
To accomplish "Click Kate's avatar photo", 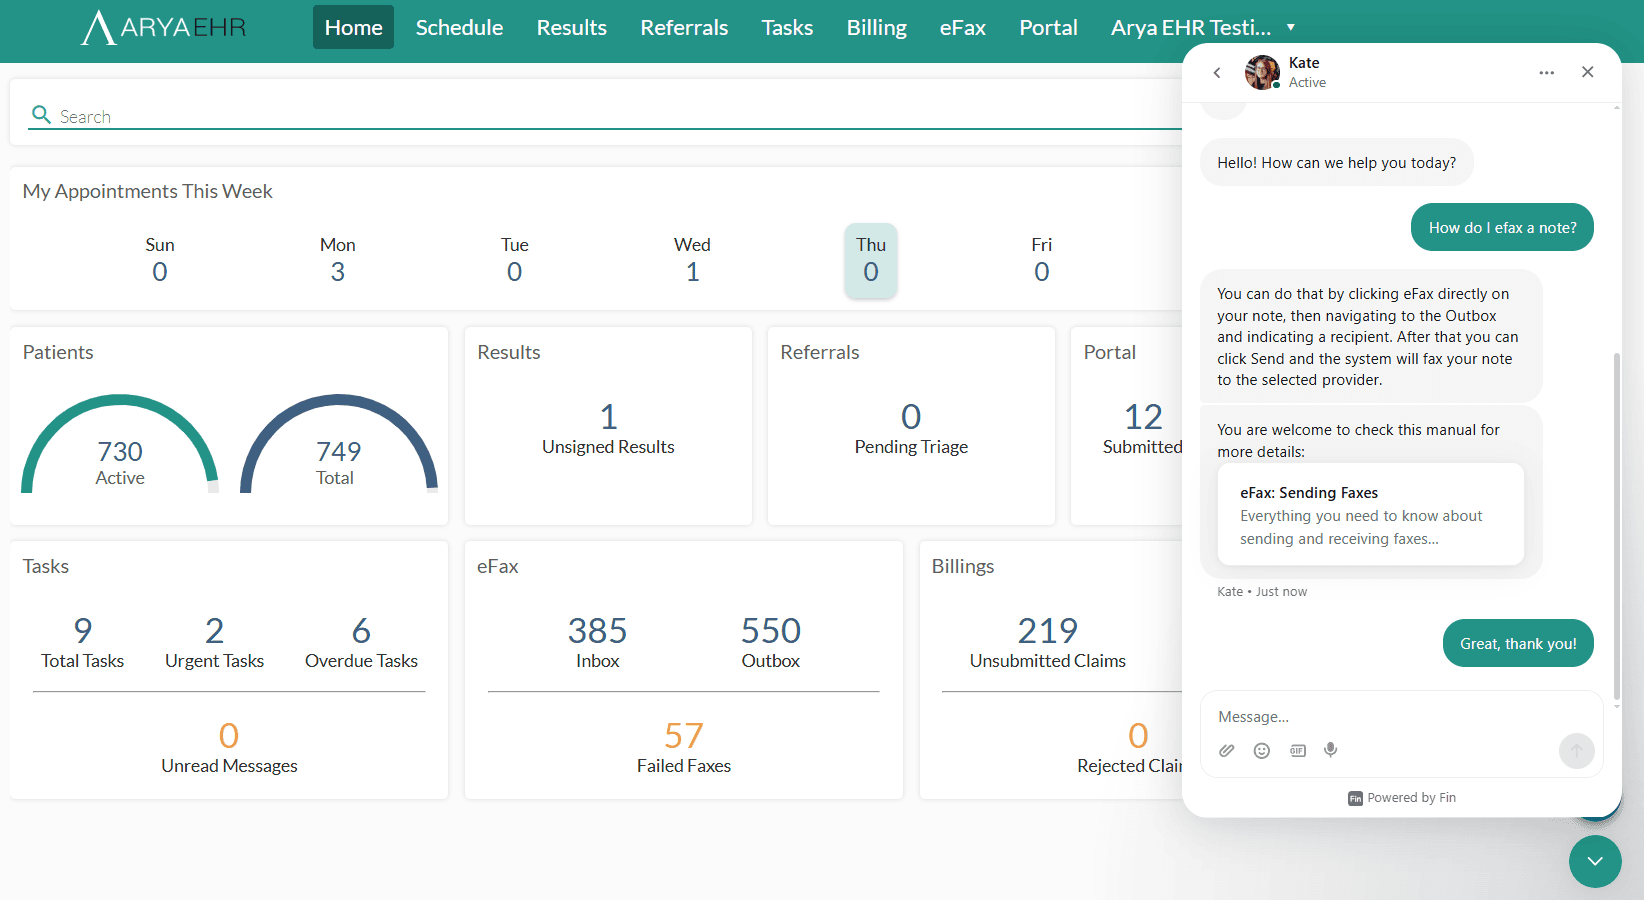I will (x=1262, y=72).
